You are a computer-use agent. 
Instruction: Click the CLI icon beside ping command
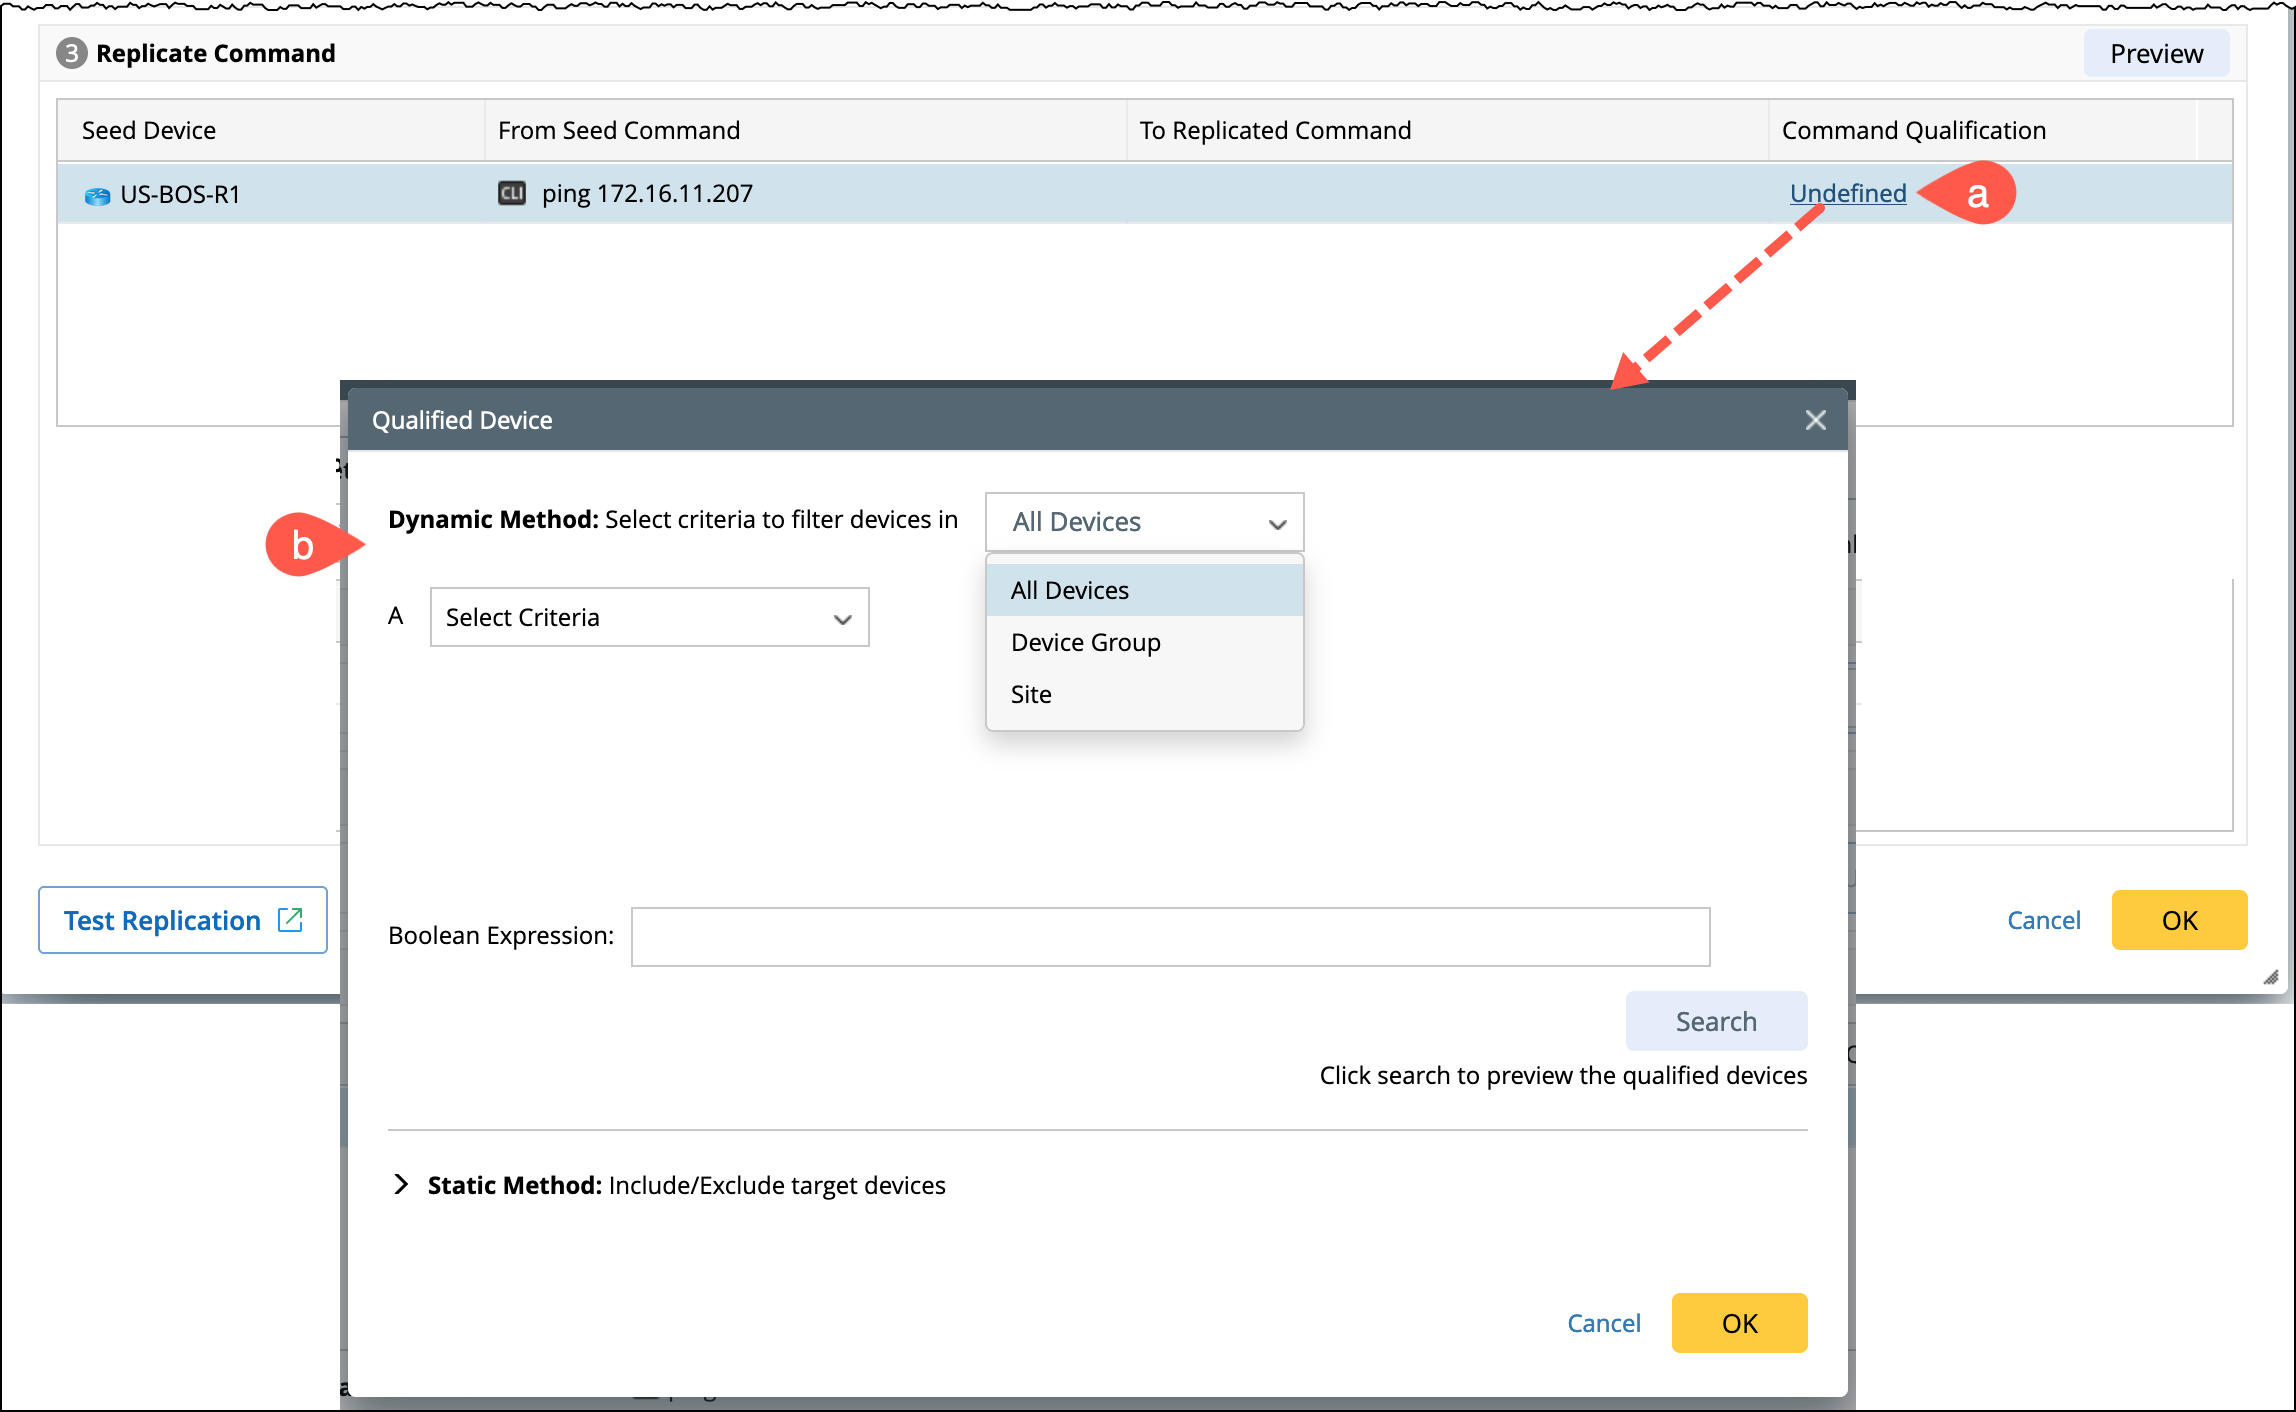point(511,193)
